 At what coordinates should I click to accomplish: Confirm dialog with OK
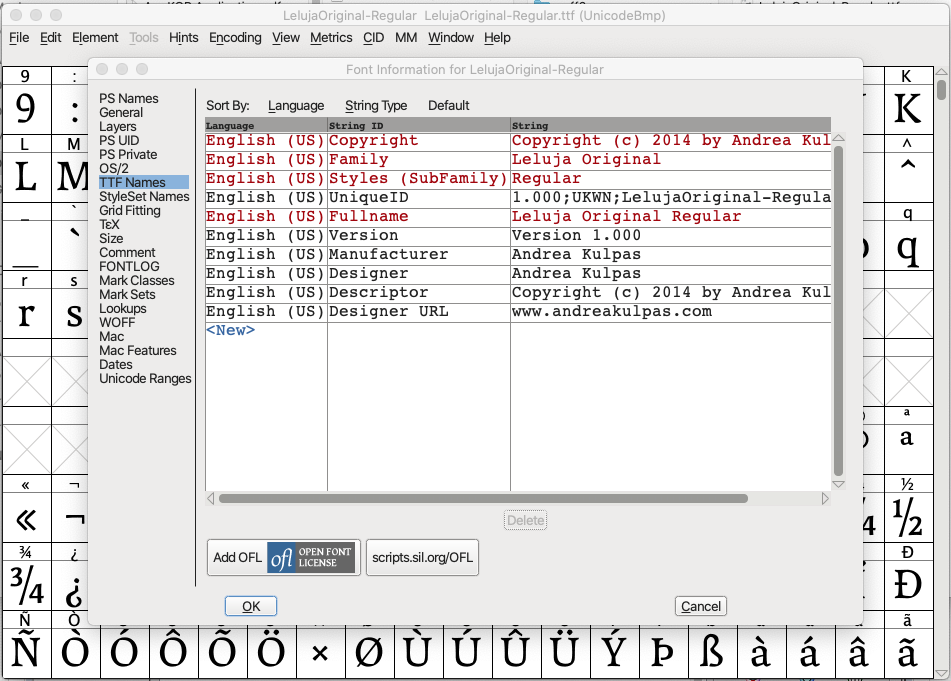coord(251,606)
